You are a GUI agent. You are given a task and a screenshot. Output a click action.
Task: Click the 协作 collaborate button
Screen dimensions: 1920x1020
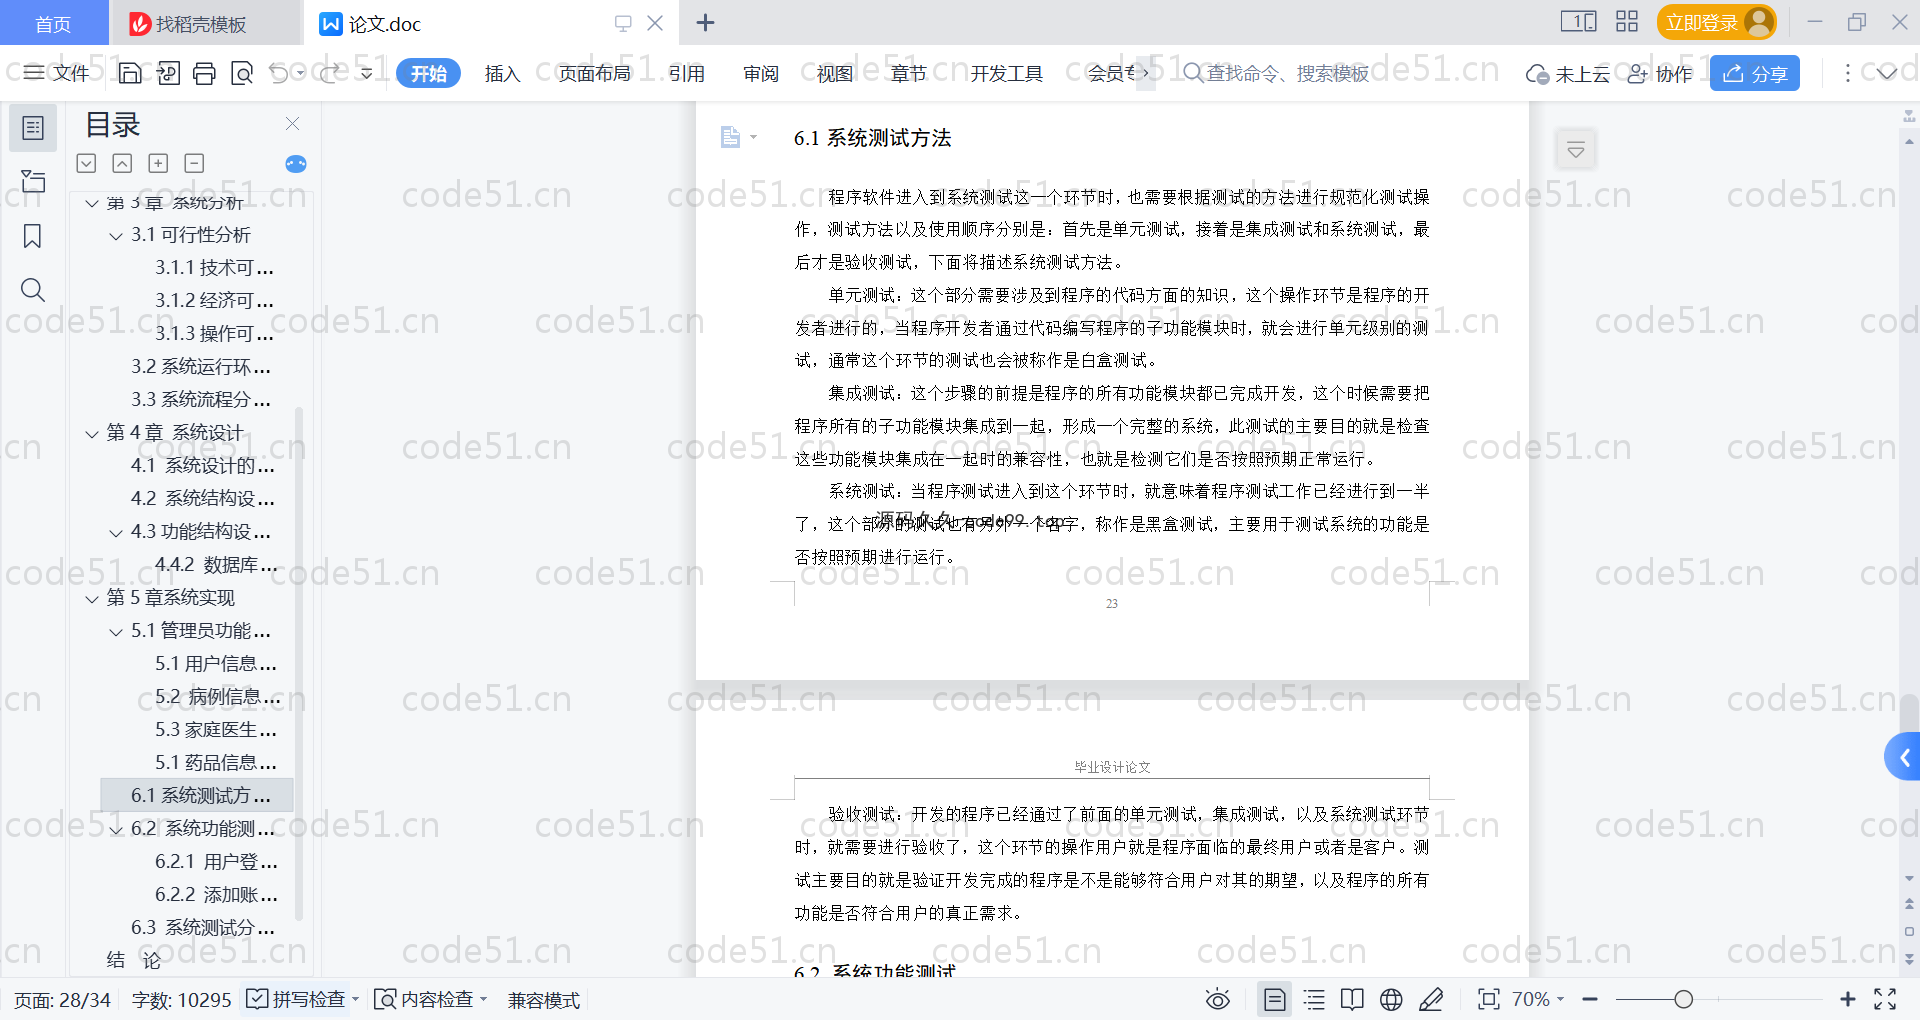tap(1659, 73)
